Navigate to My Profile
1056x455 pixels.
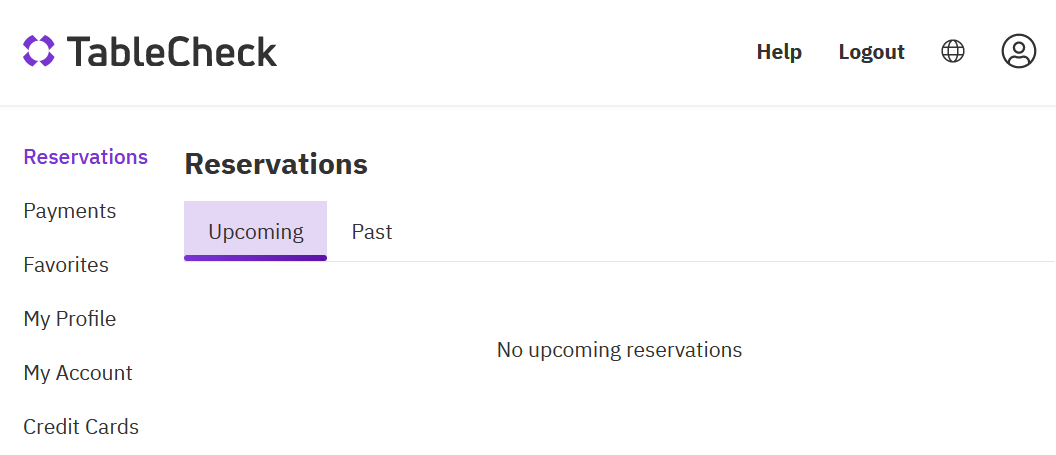[70, 319]
